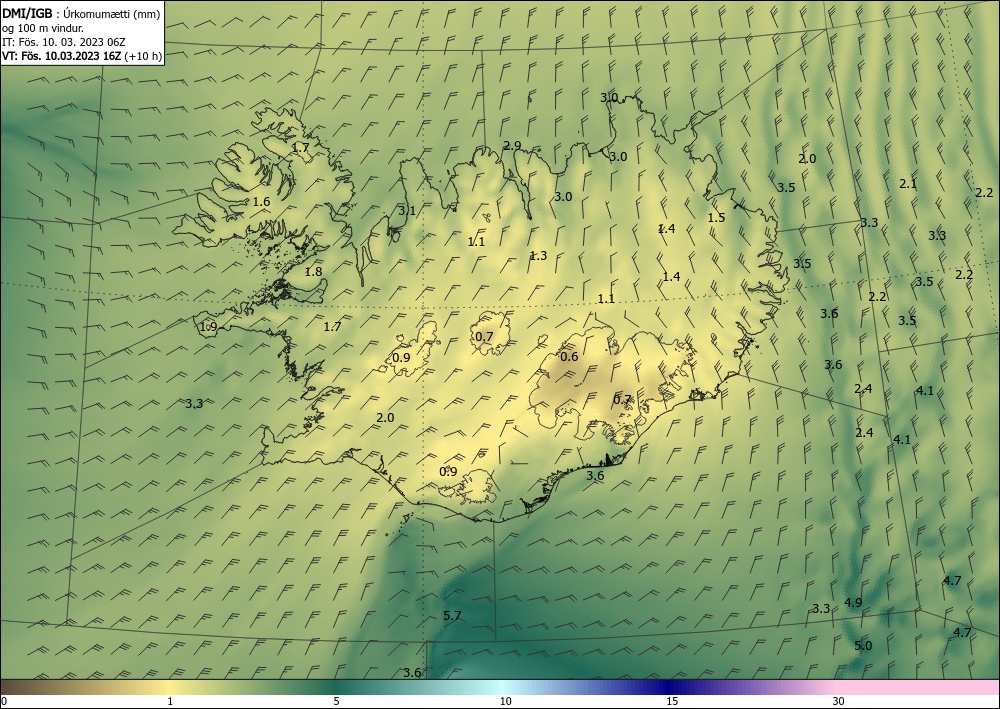Click the title text 'DMI/IGB : Úrkomumætti (mm)'
1000x709 pixels.
tap(81, 13)
